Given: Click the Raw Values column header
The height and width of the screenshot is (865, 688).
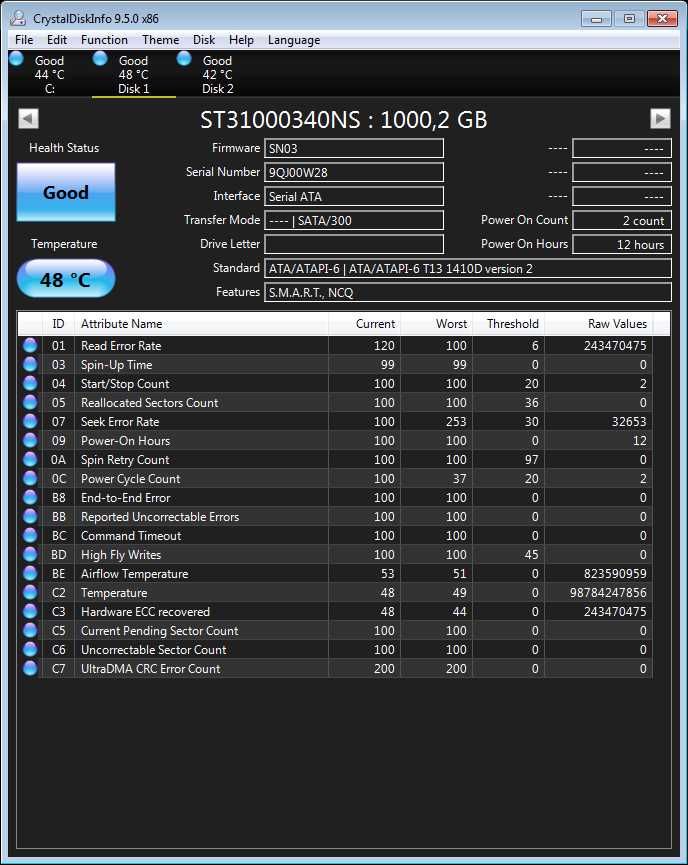Looking at the screenshot, I should (x=599, y=324).
